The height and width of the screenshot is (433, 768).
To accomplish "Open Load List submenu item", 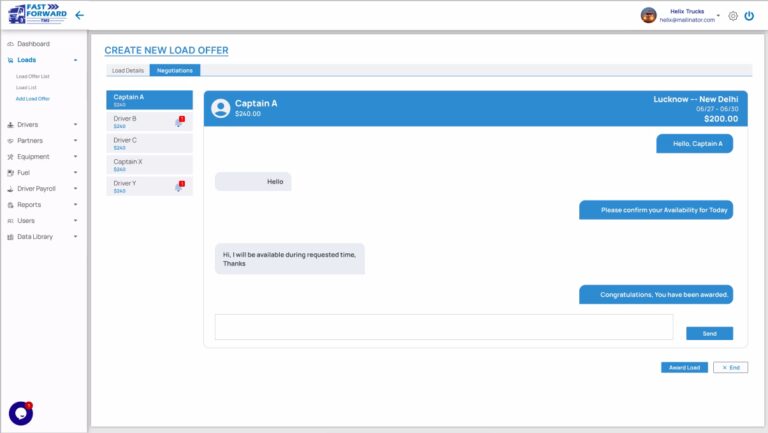I will click(26, 88).
